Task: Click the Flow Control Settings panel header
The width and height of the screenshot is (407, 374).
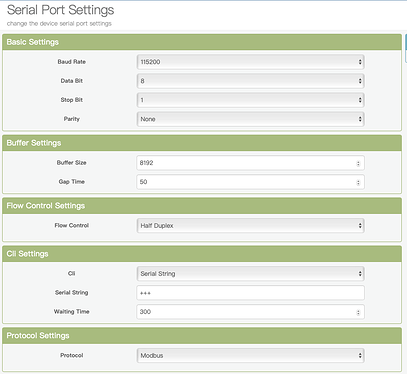Action: click(202, 206)
